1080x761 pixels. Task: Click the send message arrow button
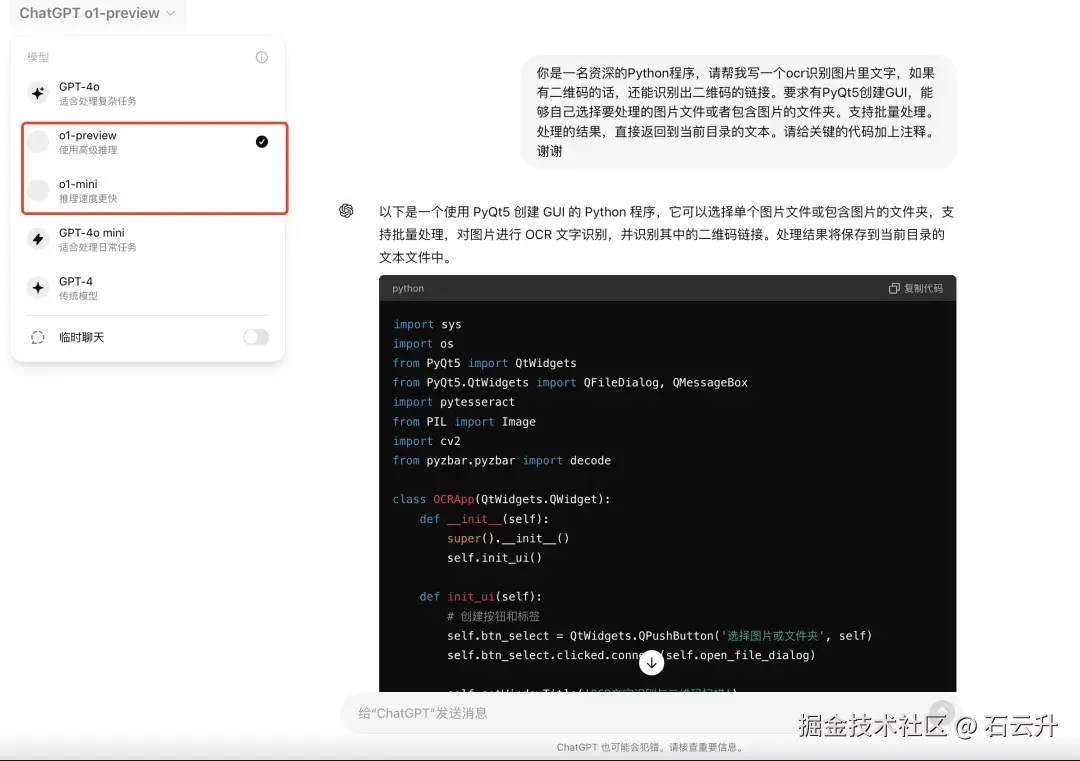pos(942,713)
